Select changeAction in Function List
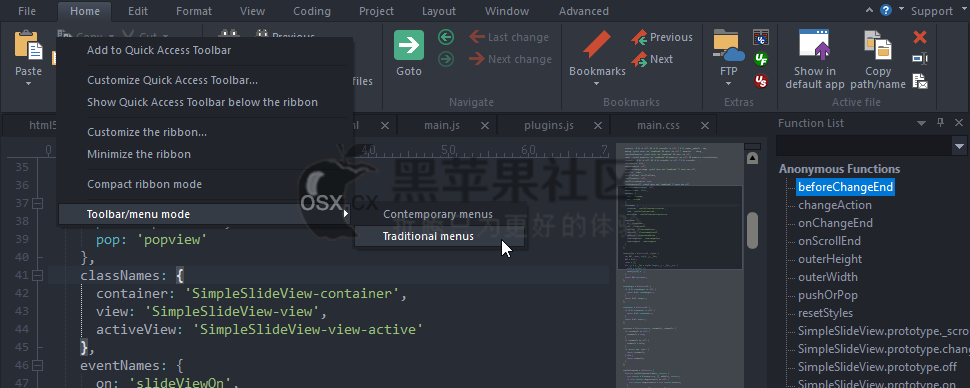Screen dimensions: 970x388 click(835, 205)
